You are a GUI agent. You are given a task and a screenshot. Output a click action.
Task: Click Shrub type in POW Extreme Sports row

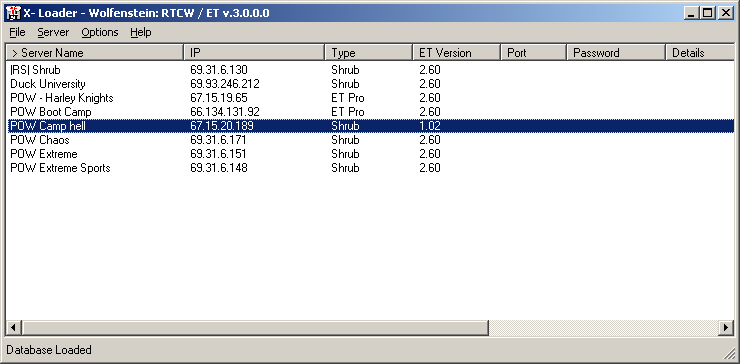pos(345,168)
